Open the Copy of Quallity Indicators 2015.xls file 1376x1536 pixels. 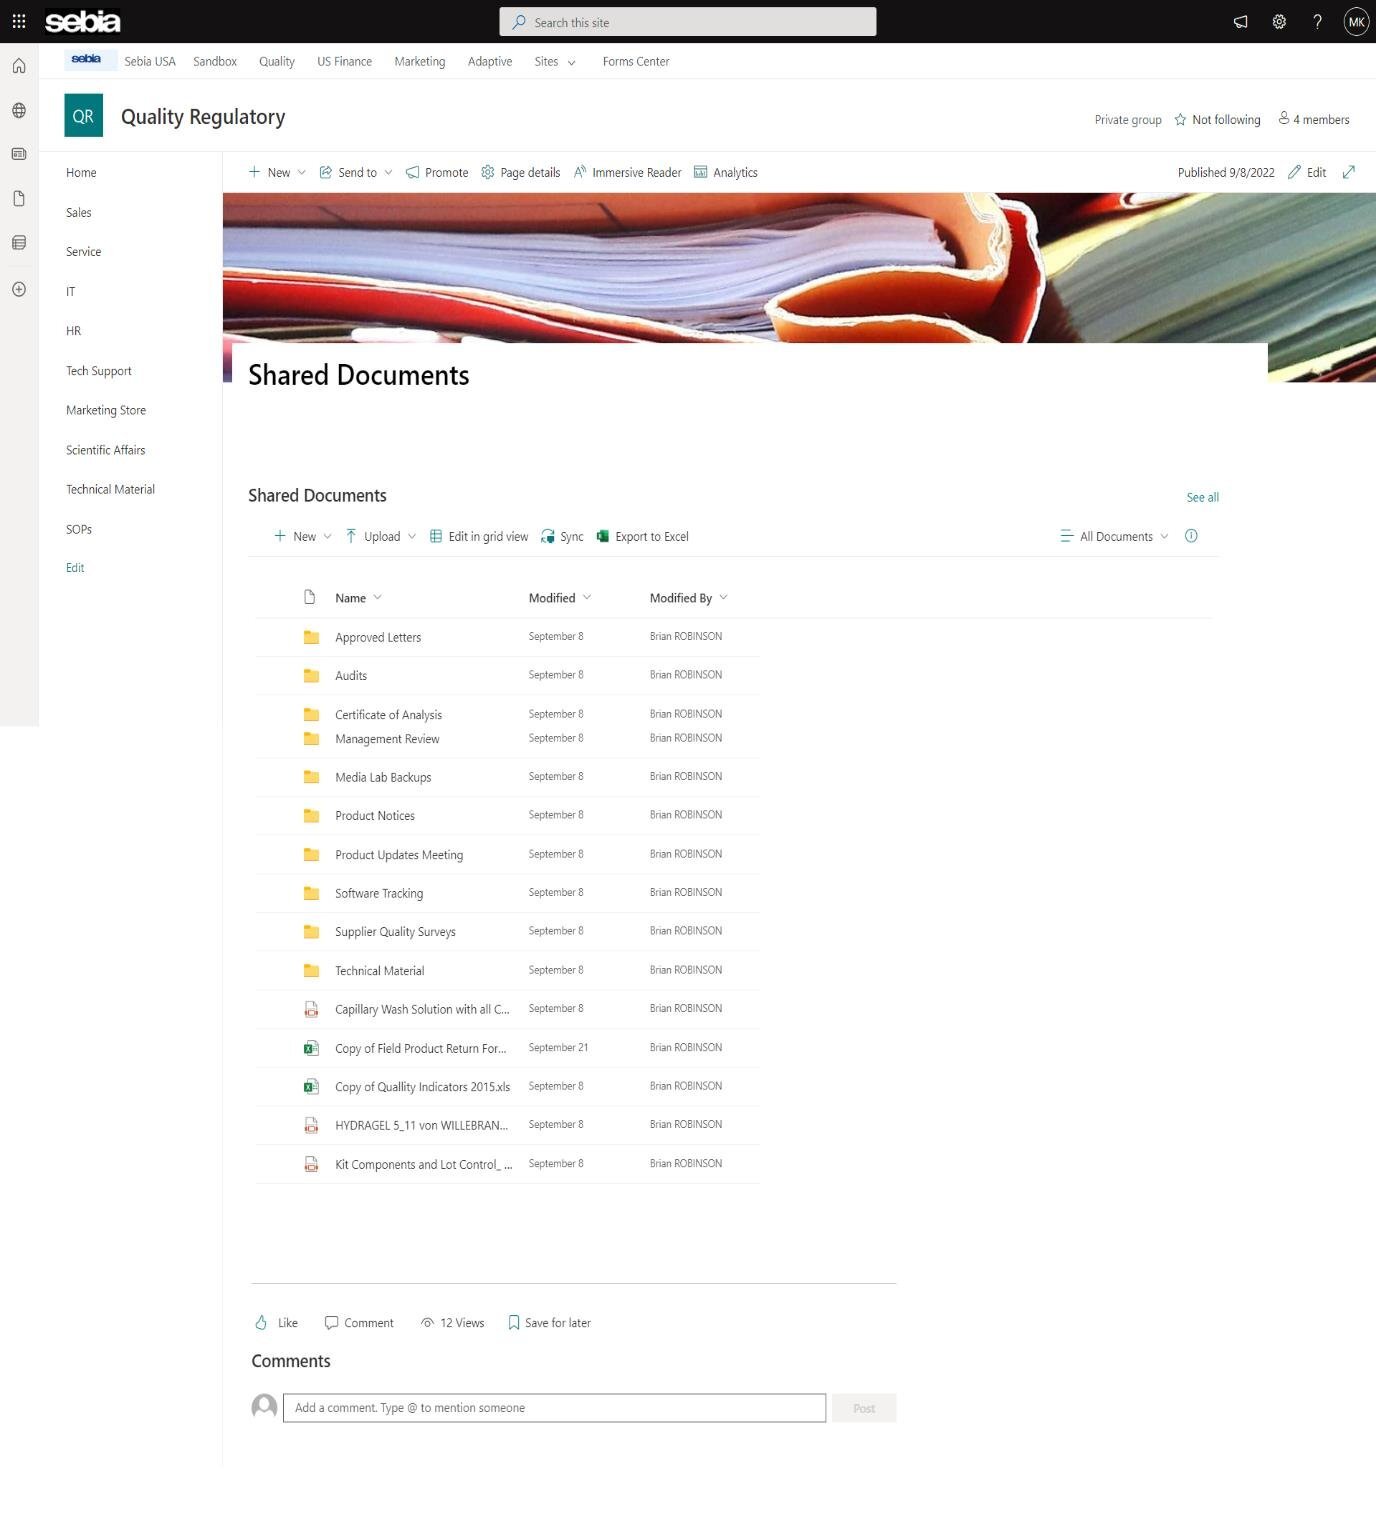[x=423, y=1087]
